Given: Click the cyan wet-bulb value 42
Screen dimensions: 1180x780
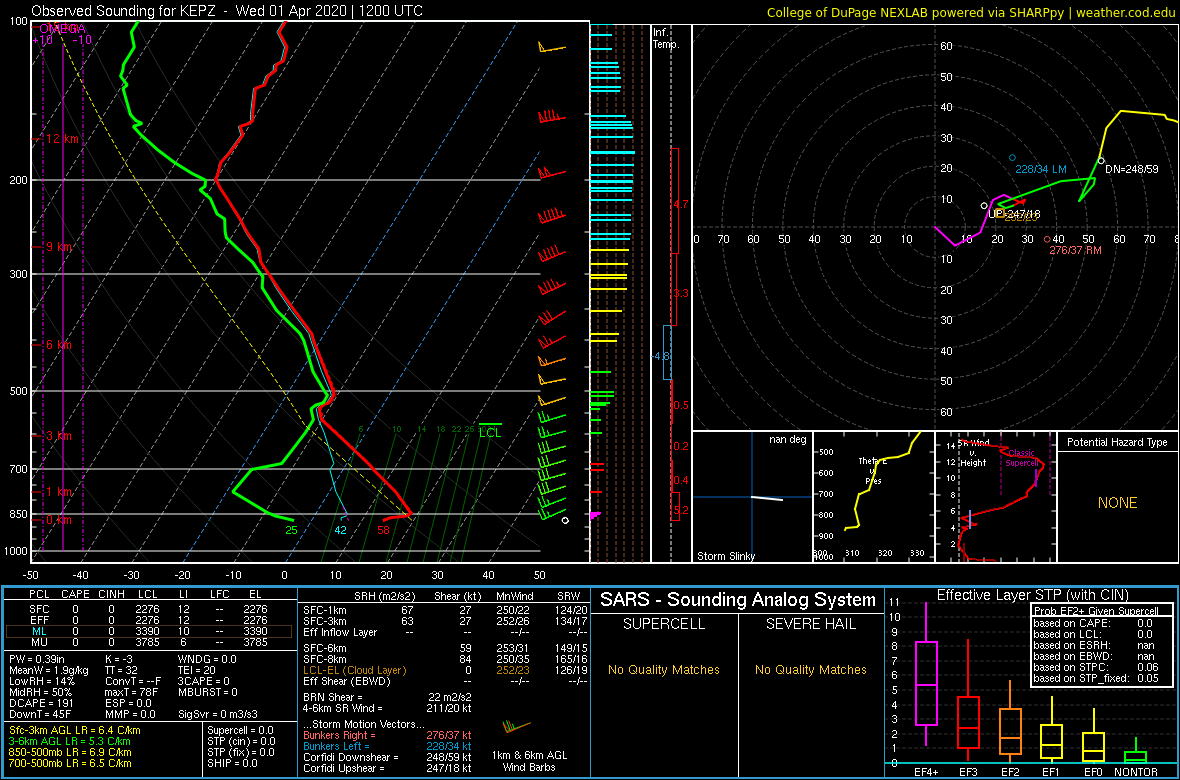Looking at the screenshot, I should click(x=340, y=530).
